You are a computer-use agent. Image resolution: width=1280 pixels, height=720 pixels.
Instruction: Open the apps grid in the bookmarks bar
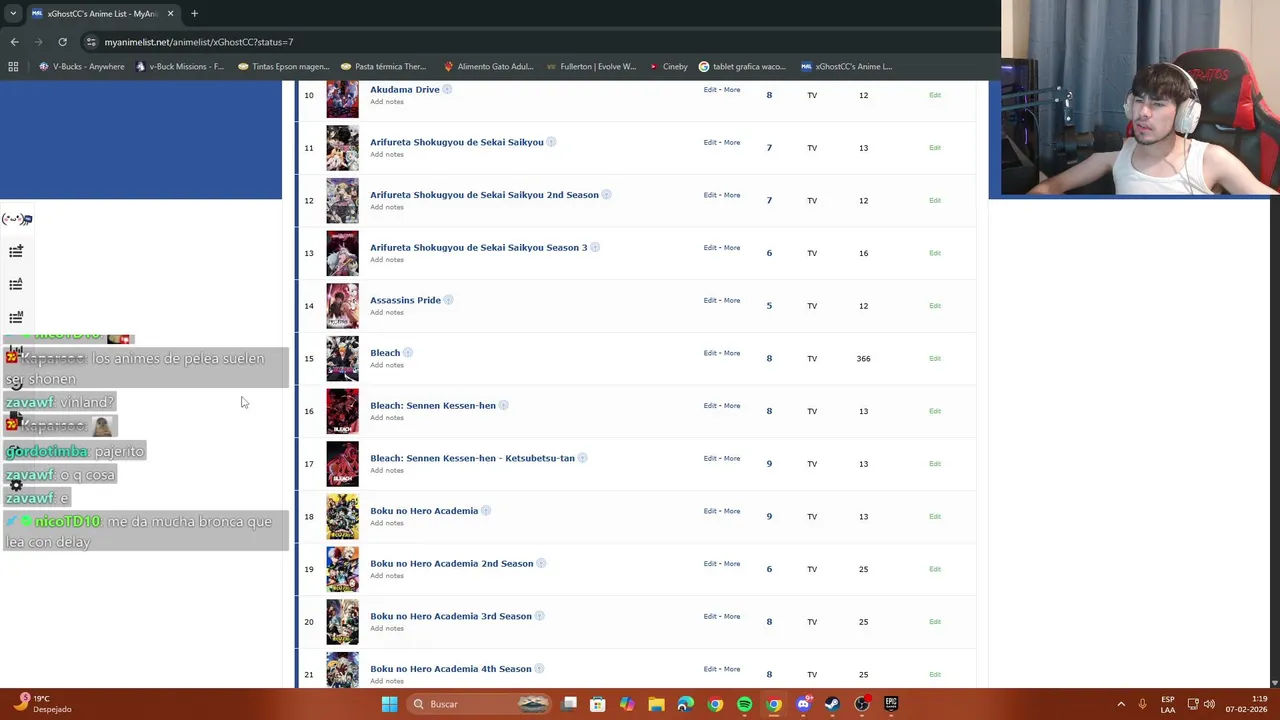(x=13, y=67)
